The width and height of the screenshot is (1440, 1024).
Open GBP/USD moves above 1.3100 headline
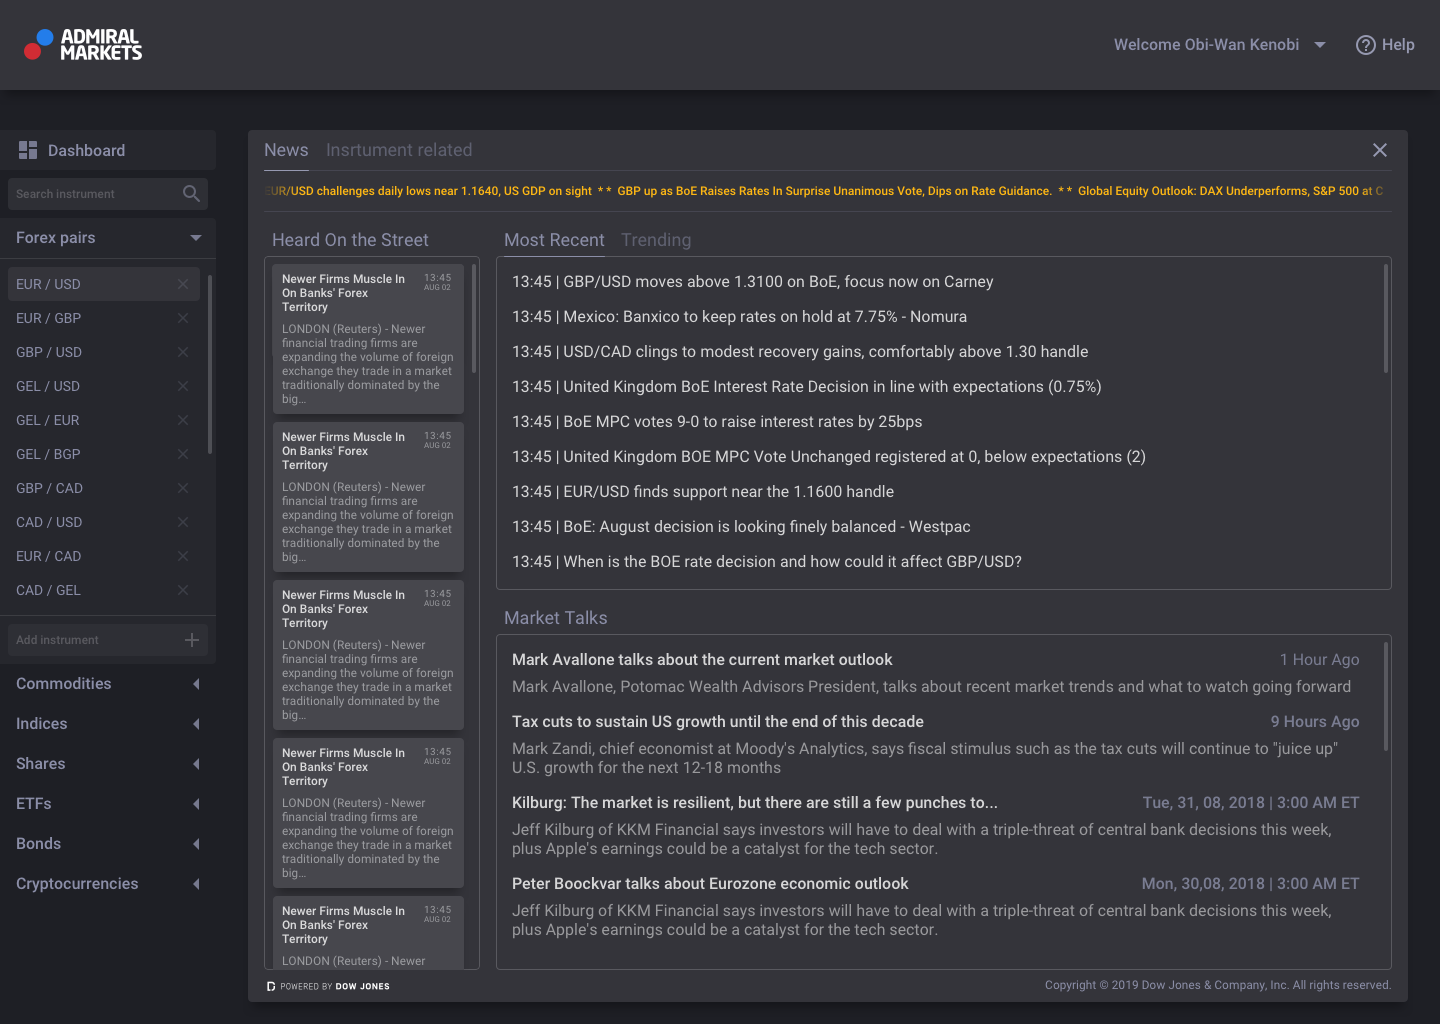[x=753, y=282]
